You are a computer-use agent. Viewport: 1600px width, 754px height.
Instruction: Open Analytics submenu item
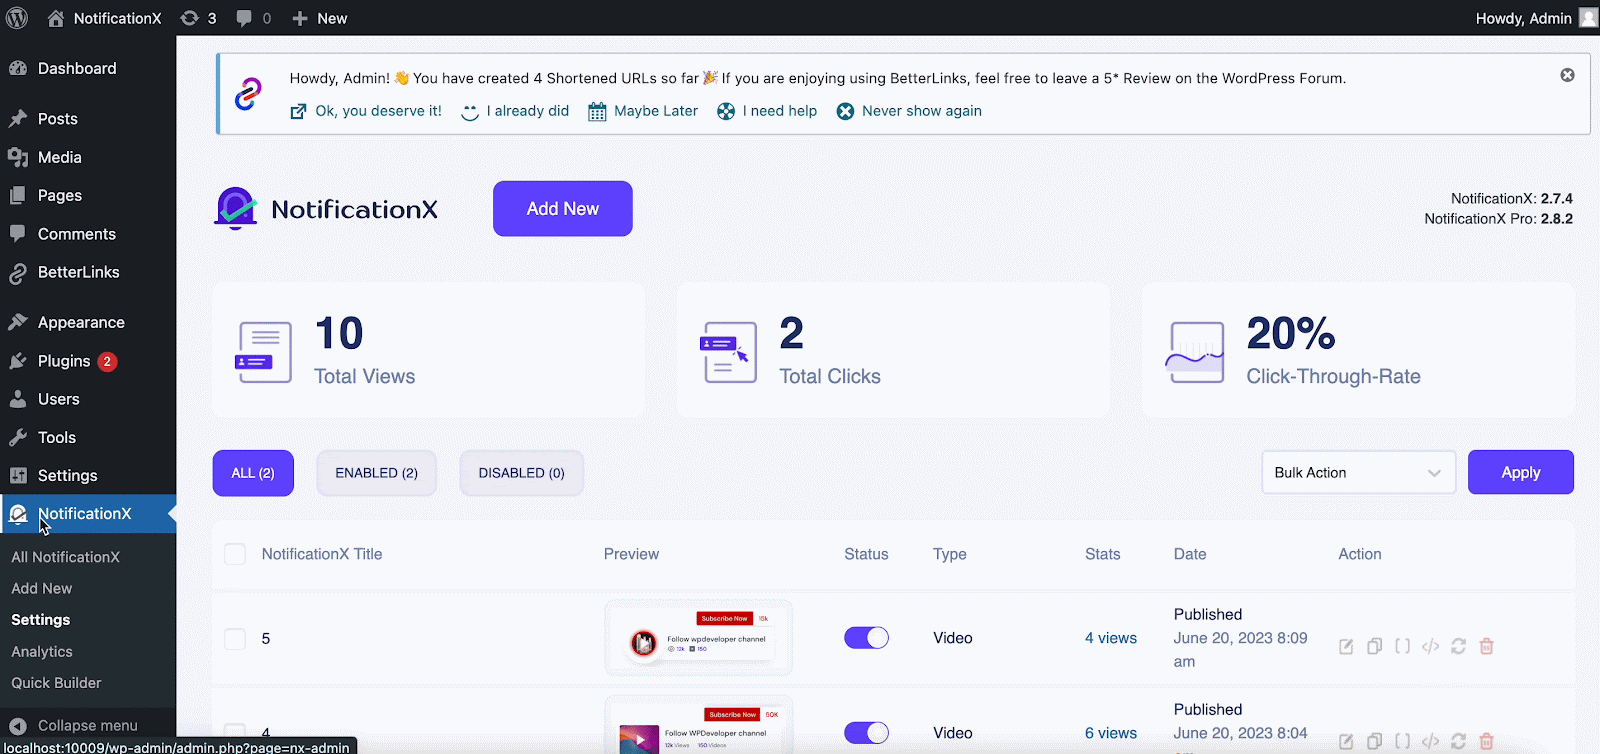point(42,651)
